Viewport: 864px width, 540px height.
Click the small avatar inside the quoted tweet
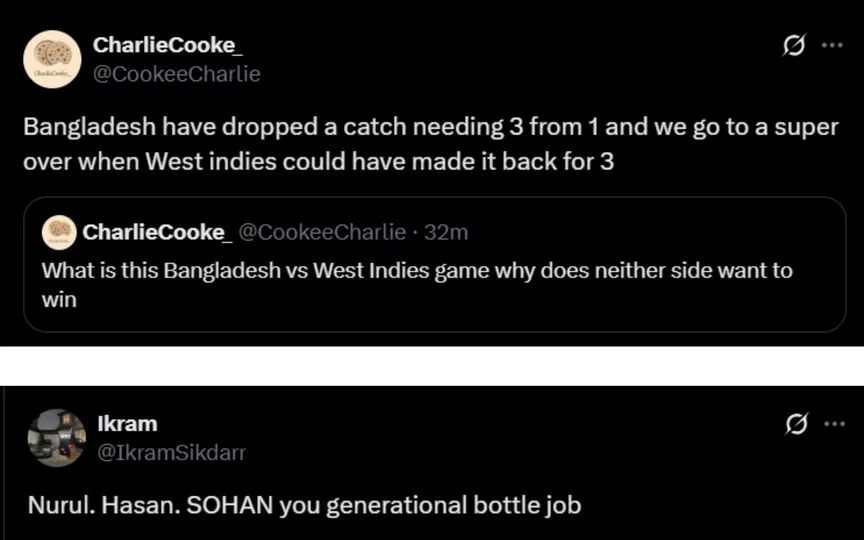click(58, 232)
